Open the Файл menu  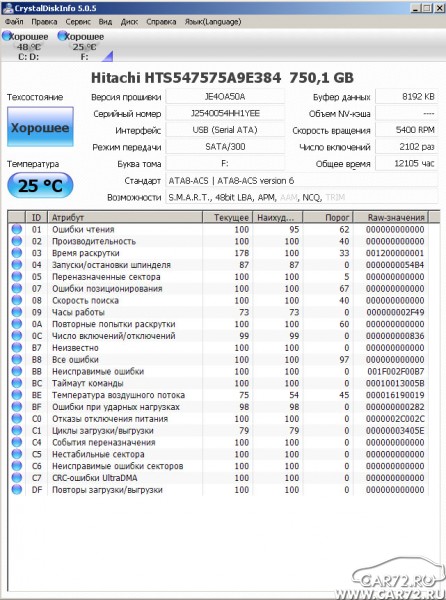pyautogui.click(x=14, y=22)
